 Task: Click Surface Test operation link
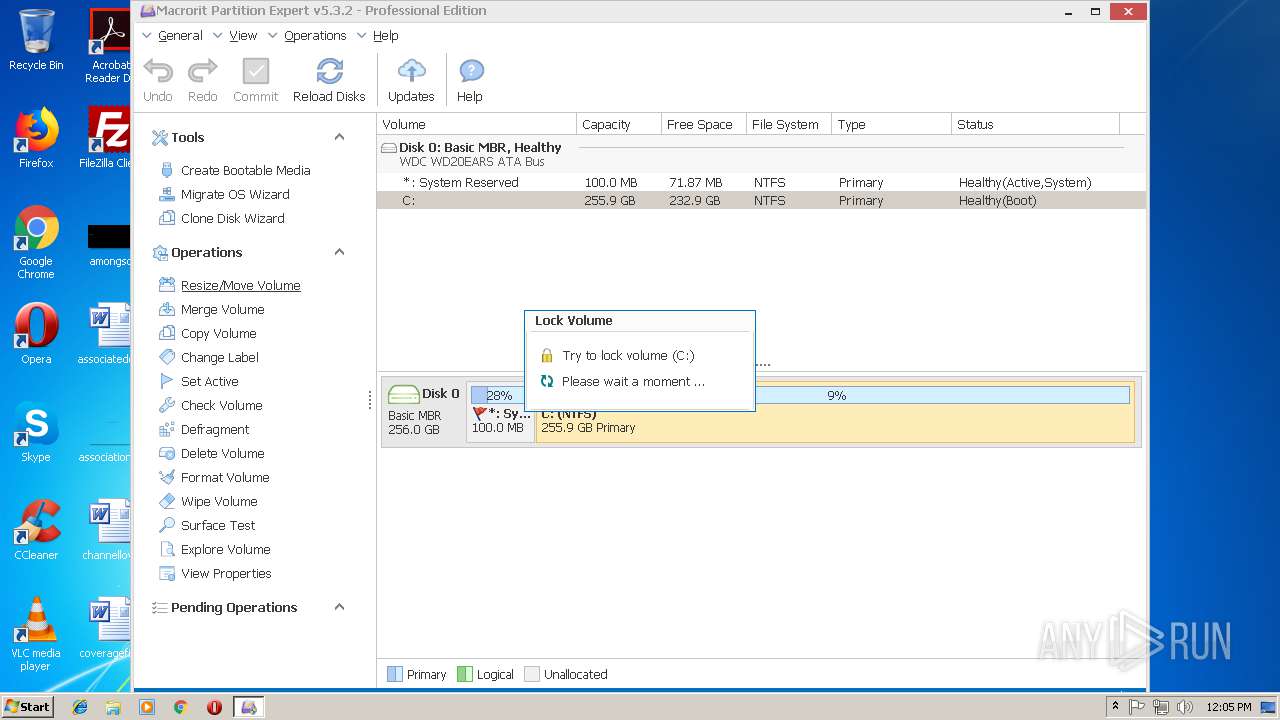[218, 525]
